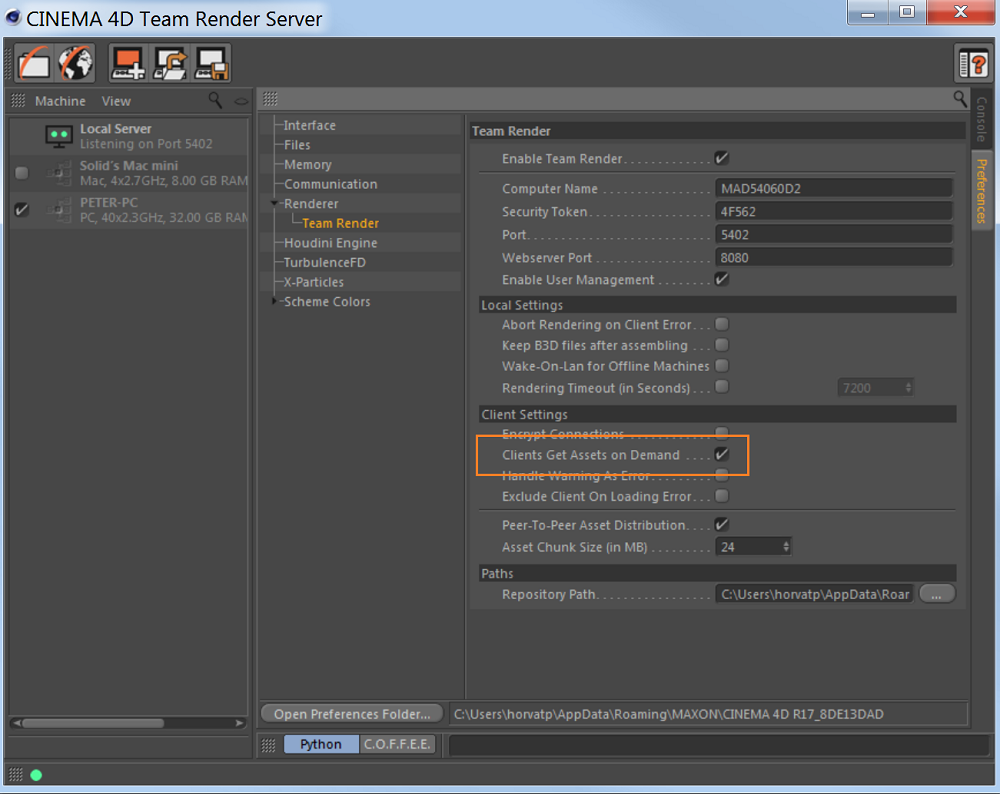This screenshot has height=794, width=1000.
Task: Enable the Solid's Mac mini checkbox
Action: [x=22, y=173]
